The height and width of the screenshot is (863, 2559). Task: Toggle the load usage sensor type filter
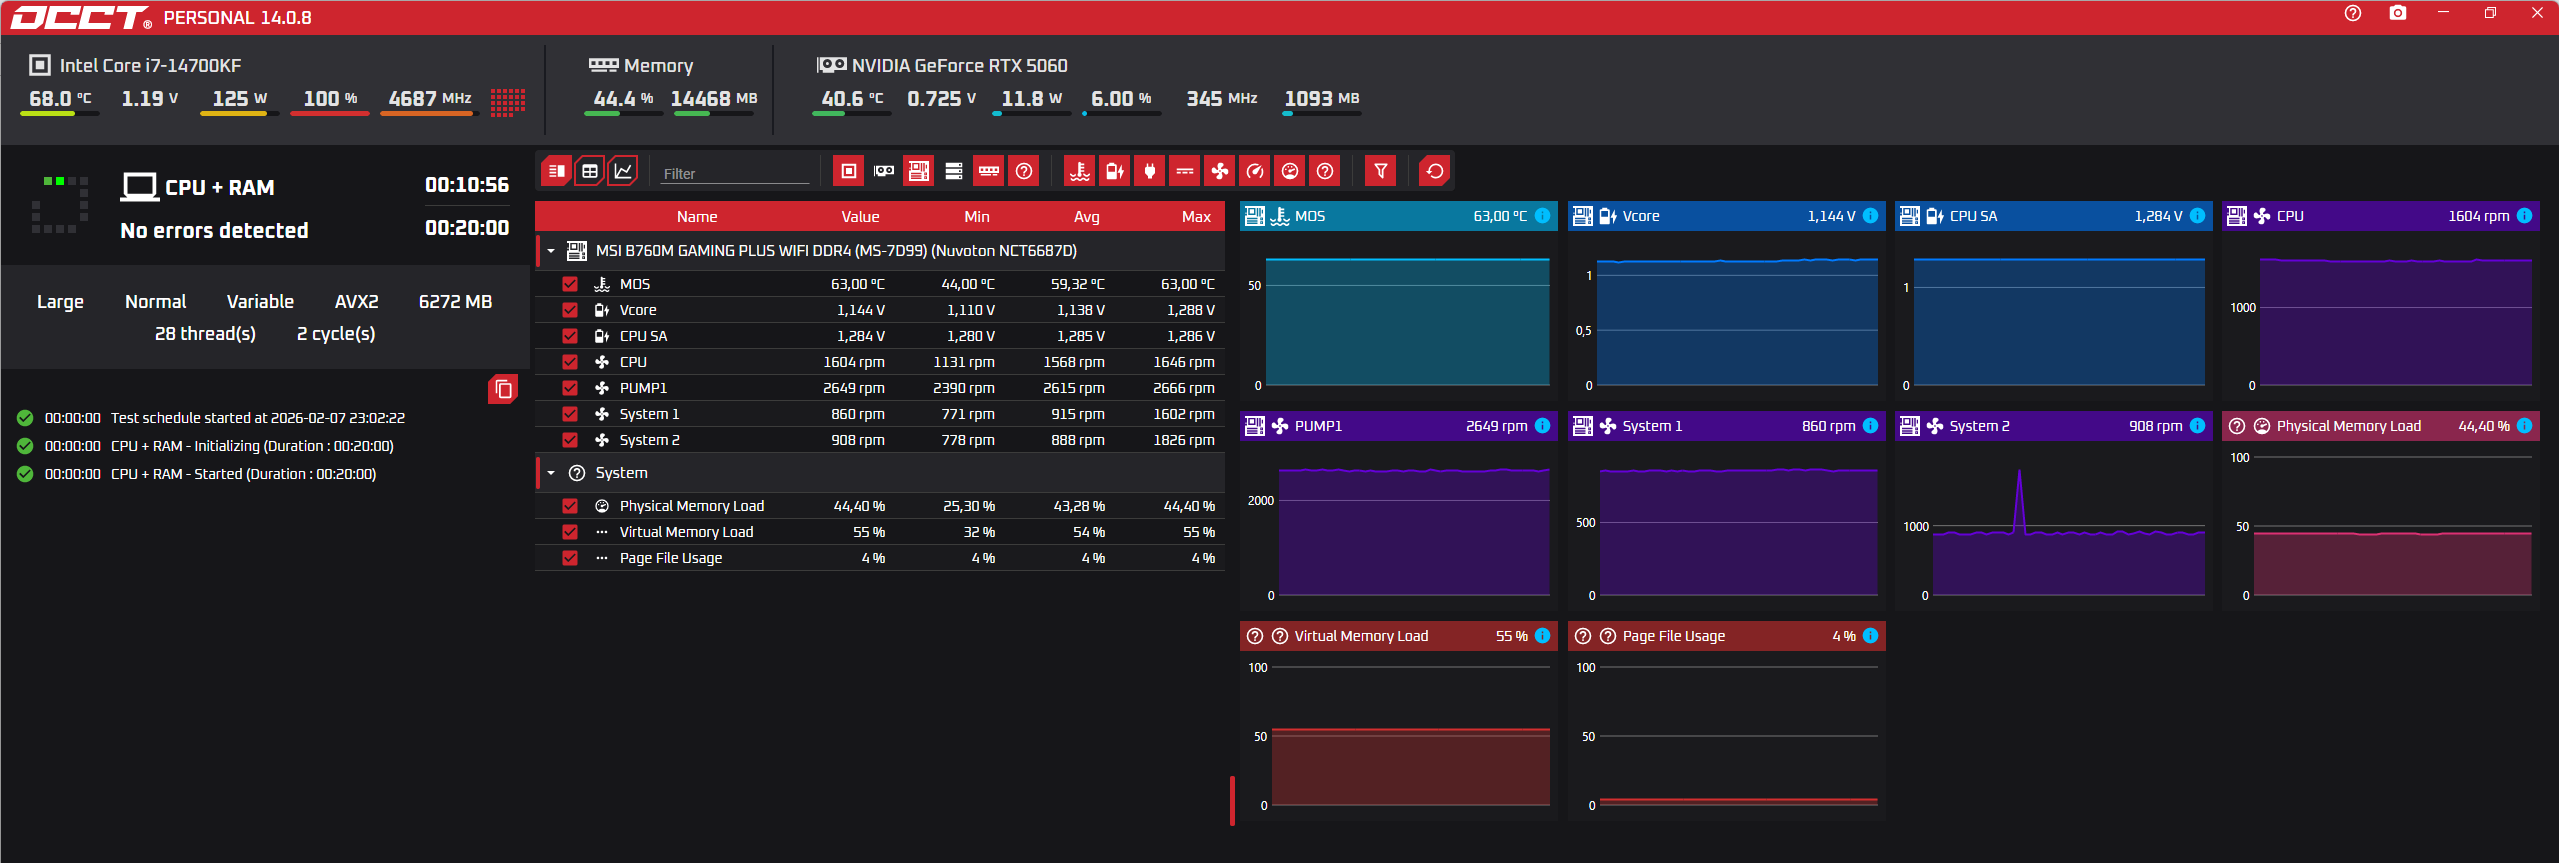point(1290,171)
